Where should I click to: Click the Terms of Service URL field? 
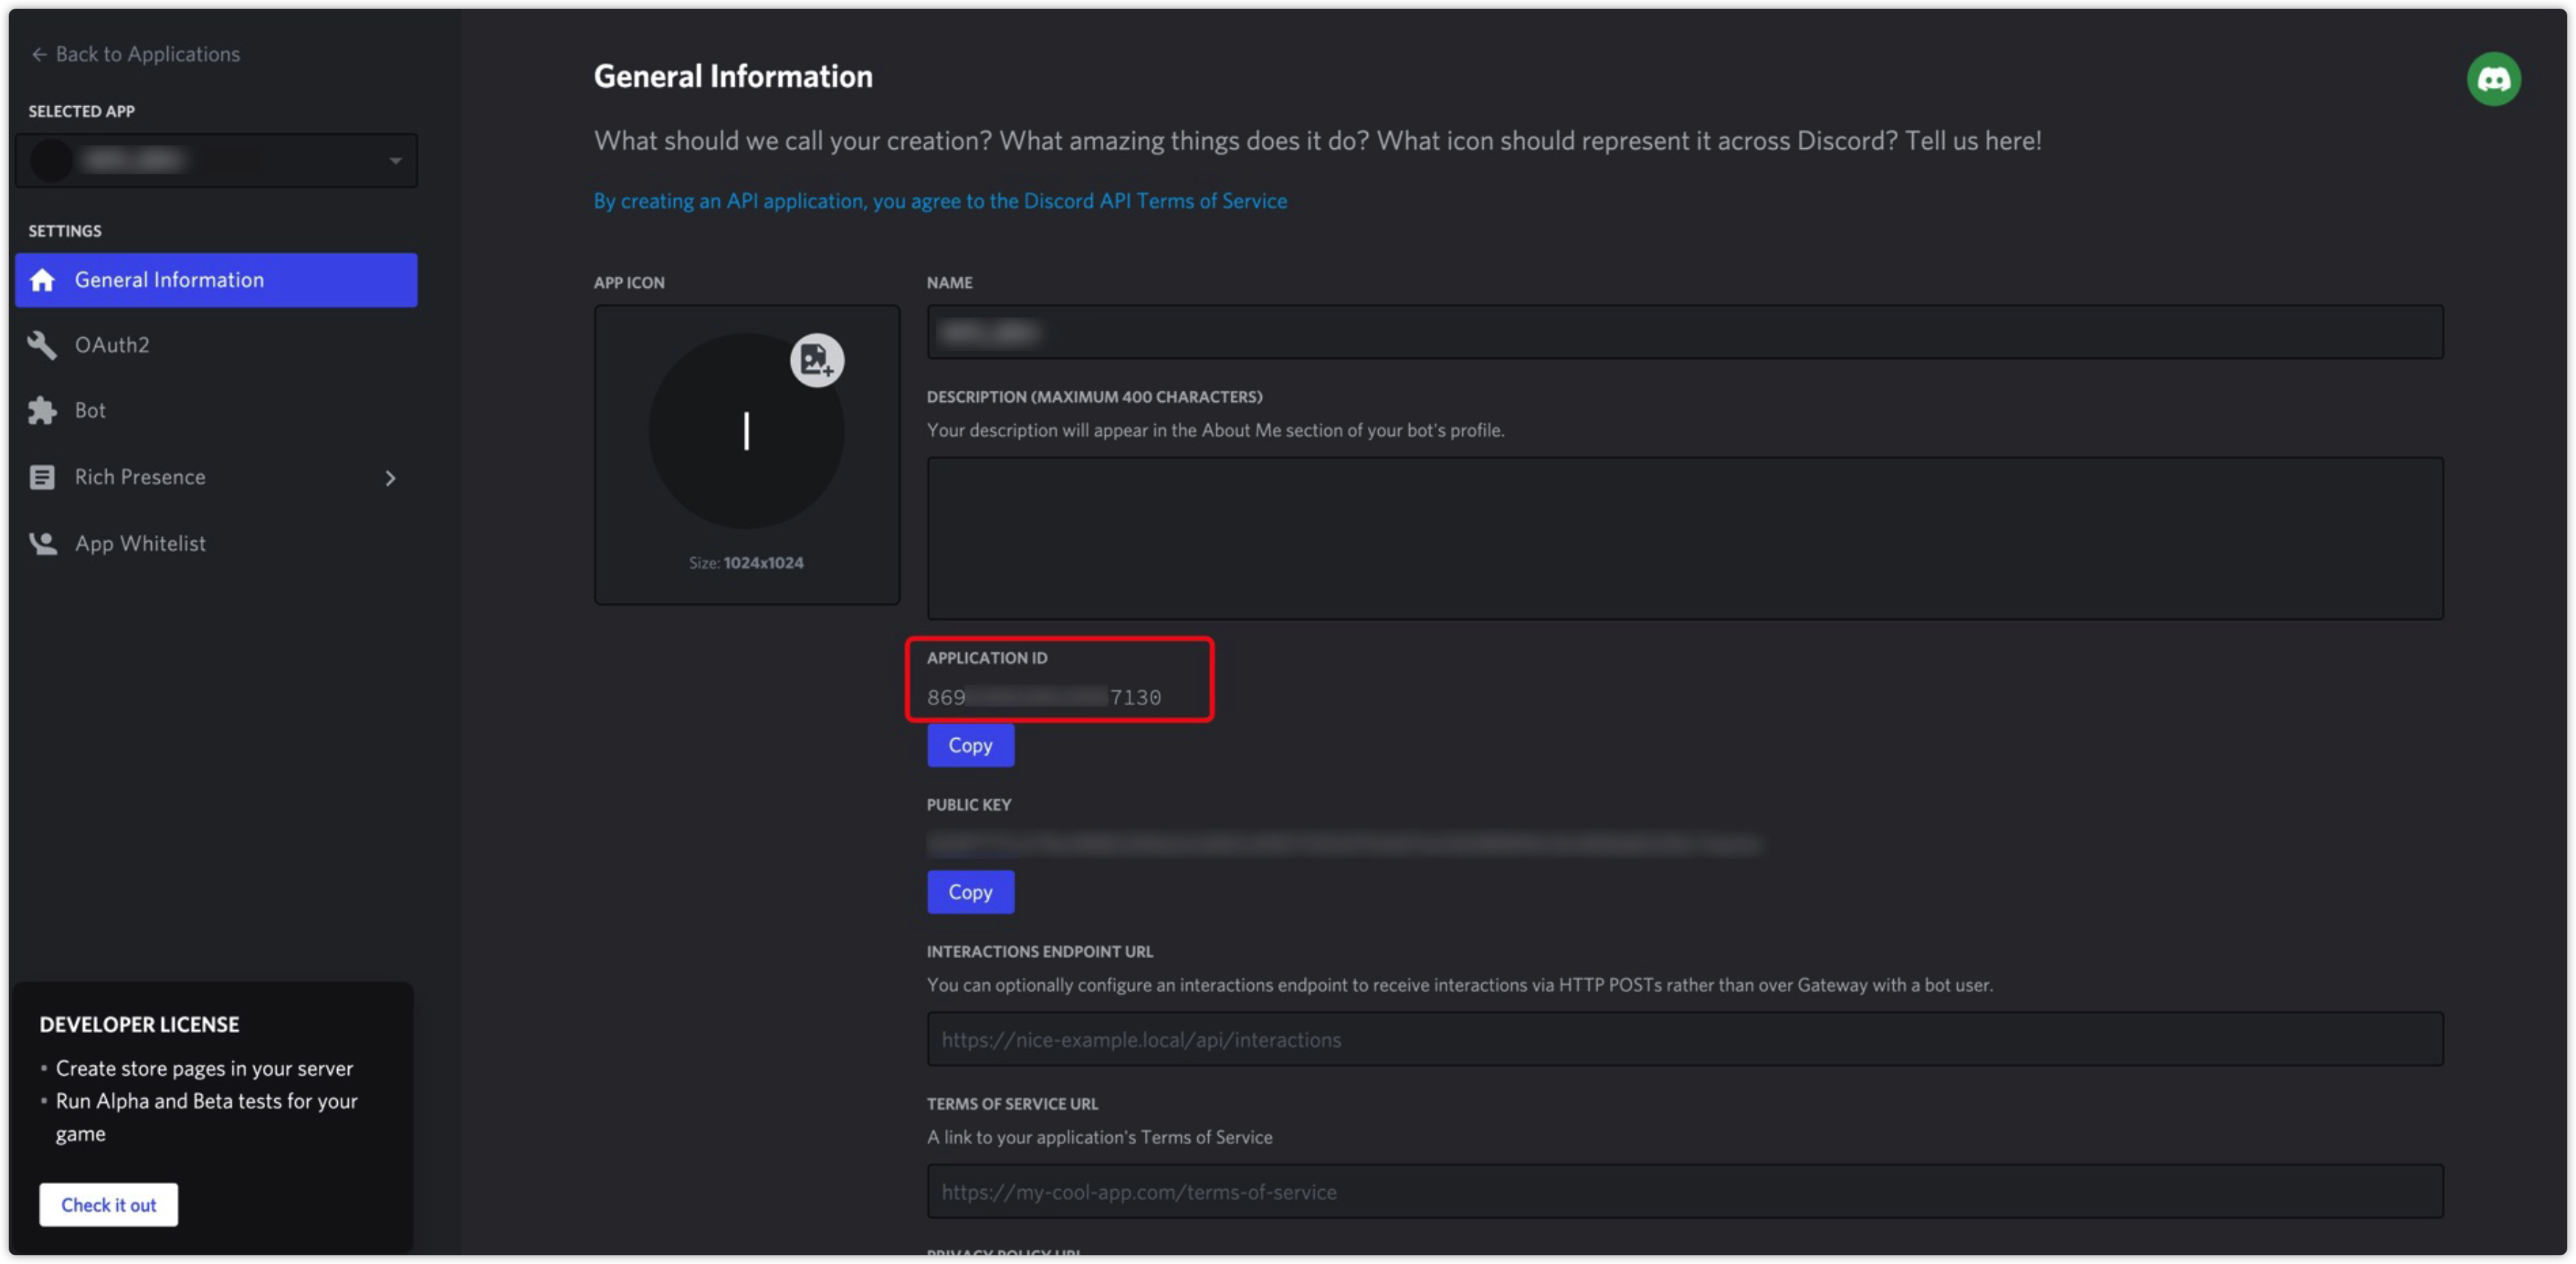[1685, 1191]
